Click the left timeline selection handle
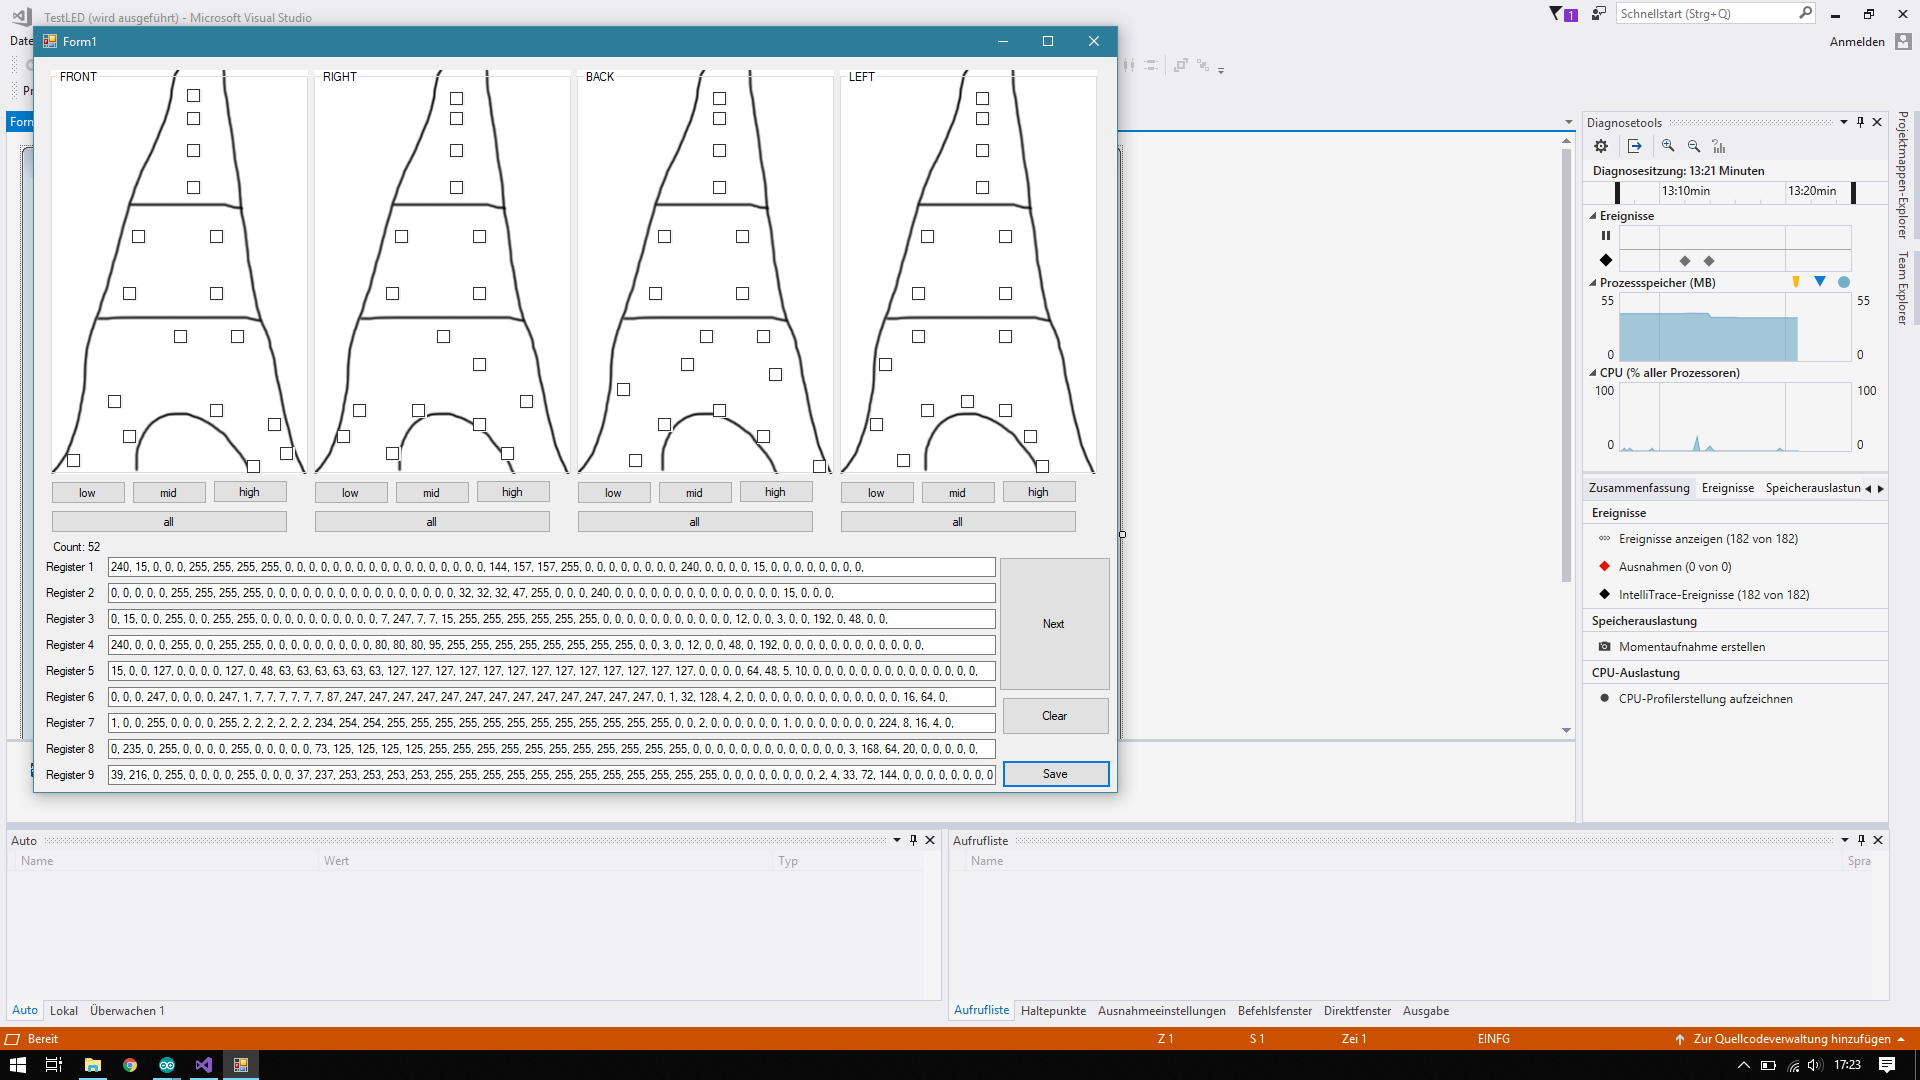The width and height of the screenshot is (1920, 1080). 1617,193
